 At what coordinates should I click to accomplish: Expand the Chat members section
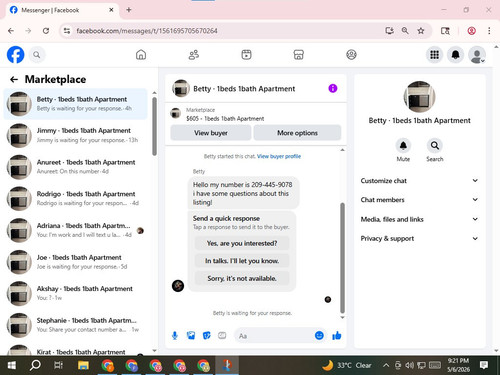point(419,200)
